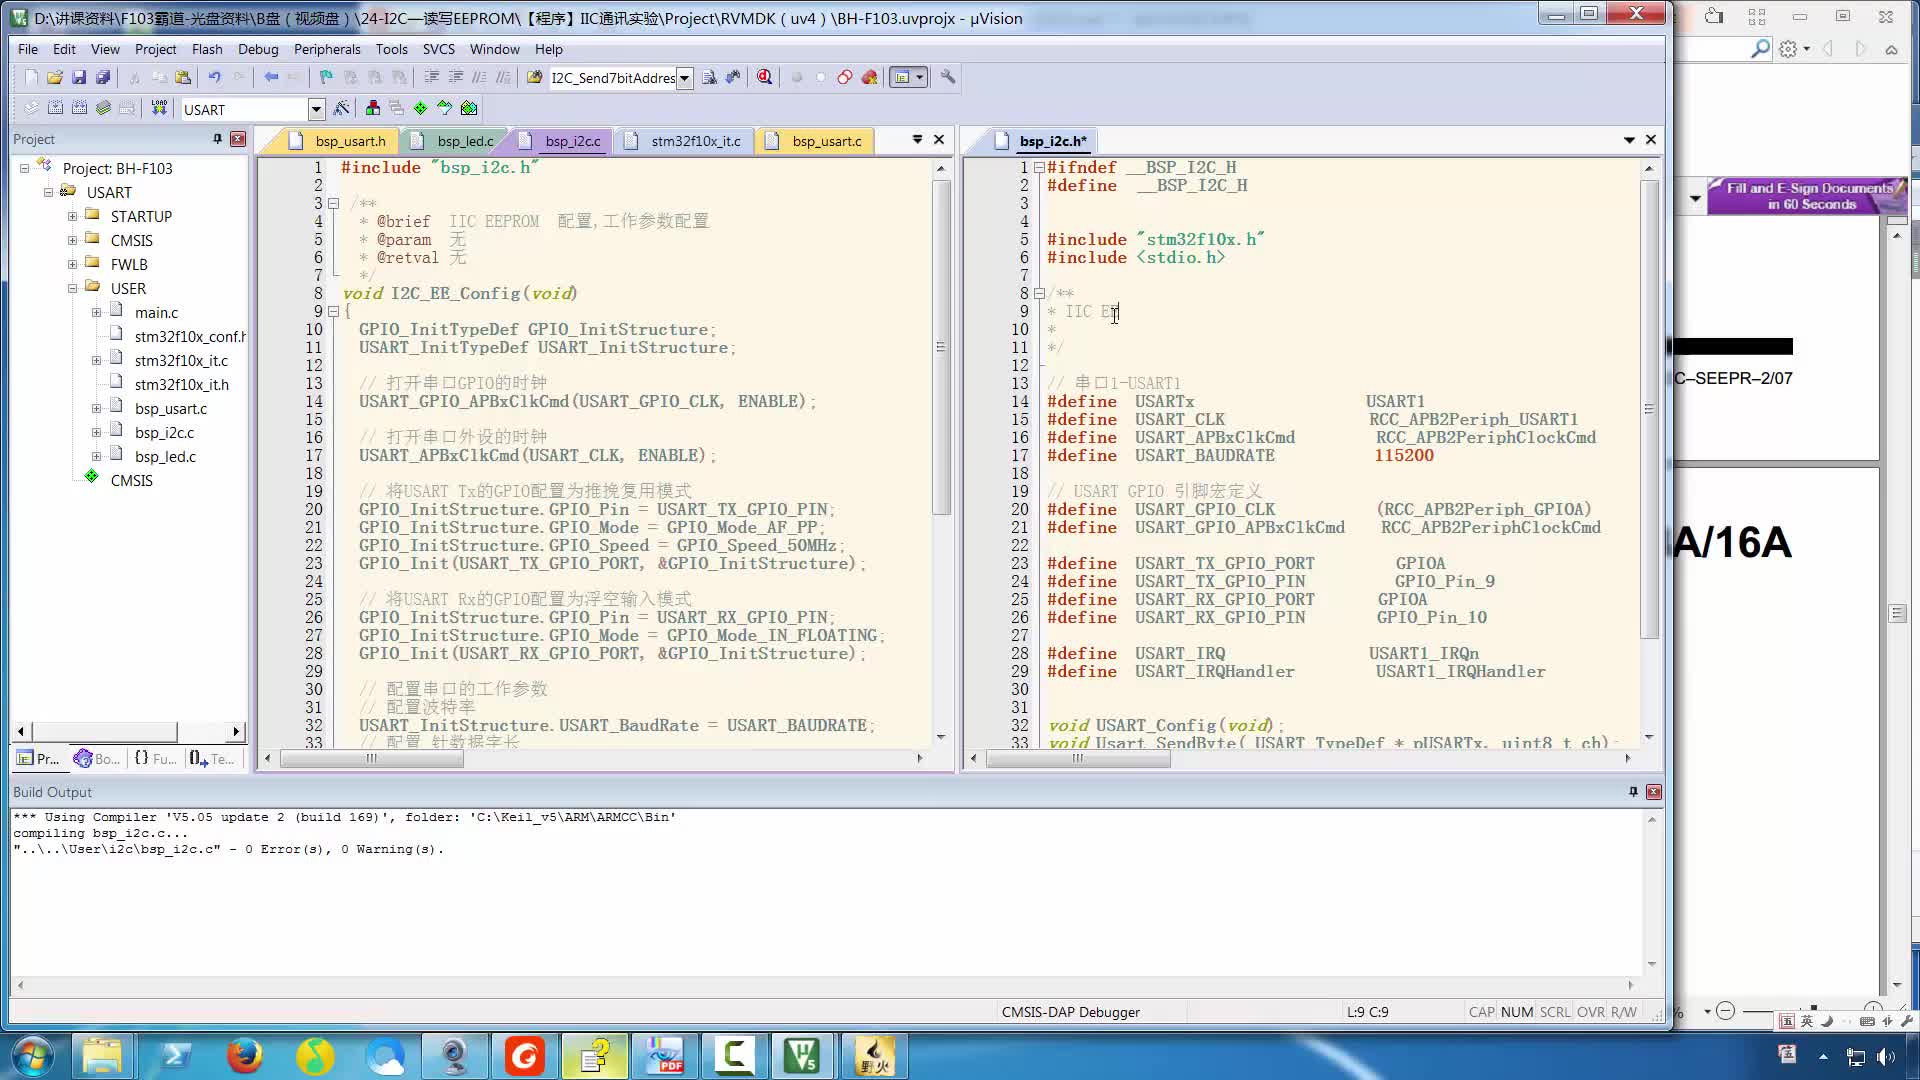Image resolution: width=1920 pixels, height=1080 pixels.
Task: Open right editor's tab list dropdown
Action: tap(1629, 140)
